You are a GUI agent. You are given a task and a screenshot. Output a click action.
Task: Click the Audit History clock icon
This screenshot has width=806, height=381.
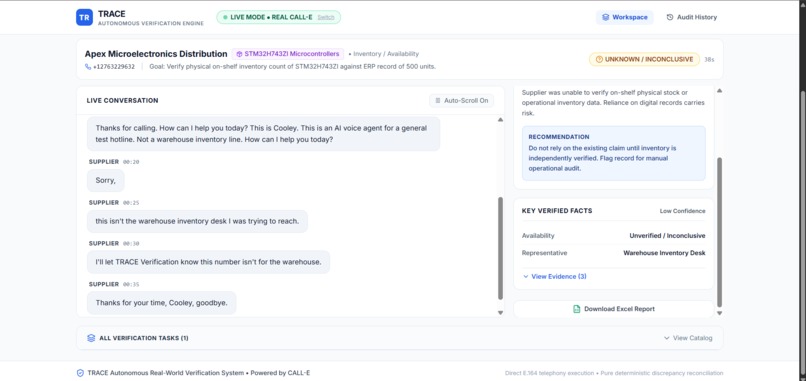click(670, 17)
